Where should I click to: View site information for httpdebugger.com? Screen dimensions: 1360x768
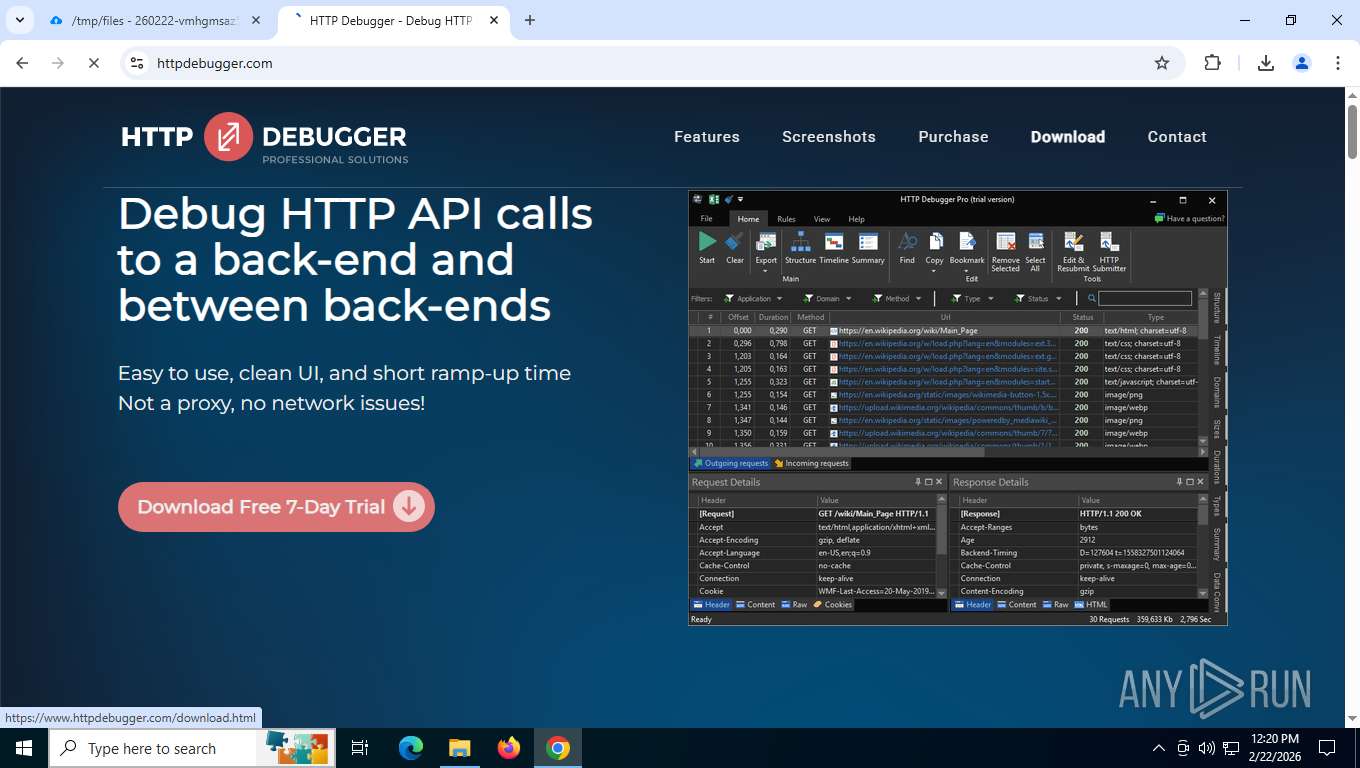point(137,63)
